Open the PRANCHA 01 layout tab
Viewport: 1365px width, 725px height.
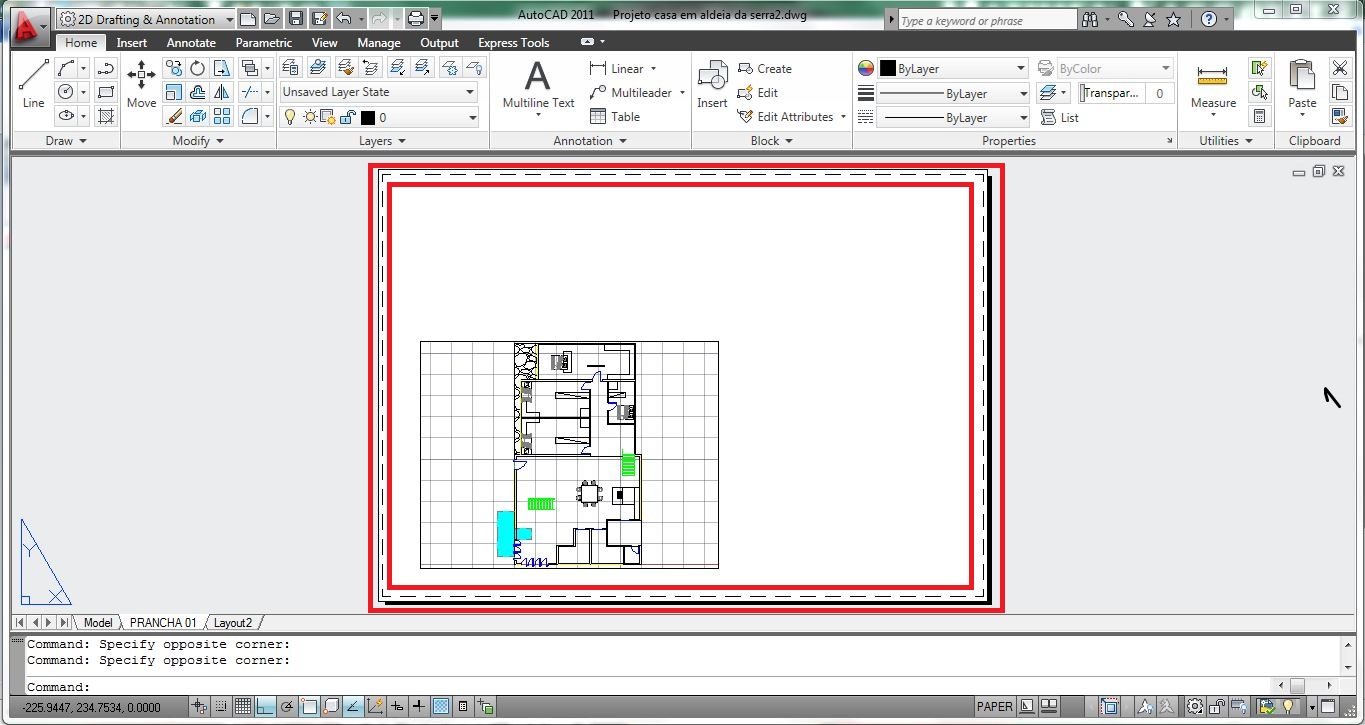pos(162,622)
